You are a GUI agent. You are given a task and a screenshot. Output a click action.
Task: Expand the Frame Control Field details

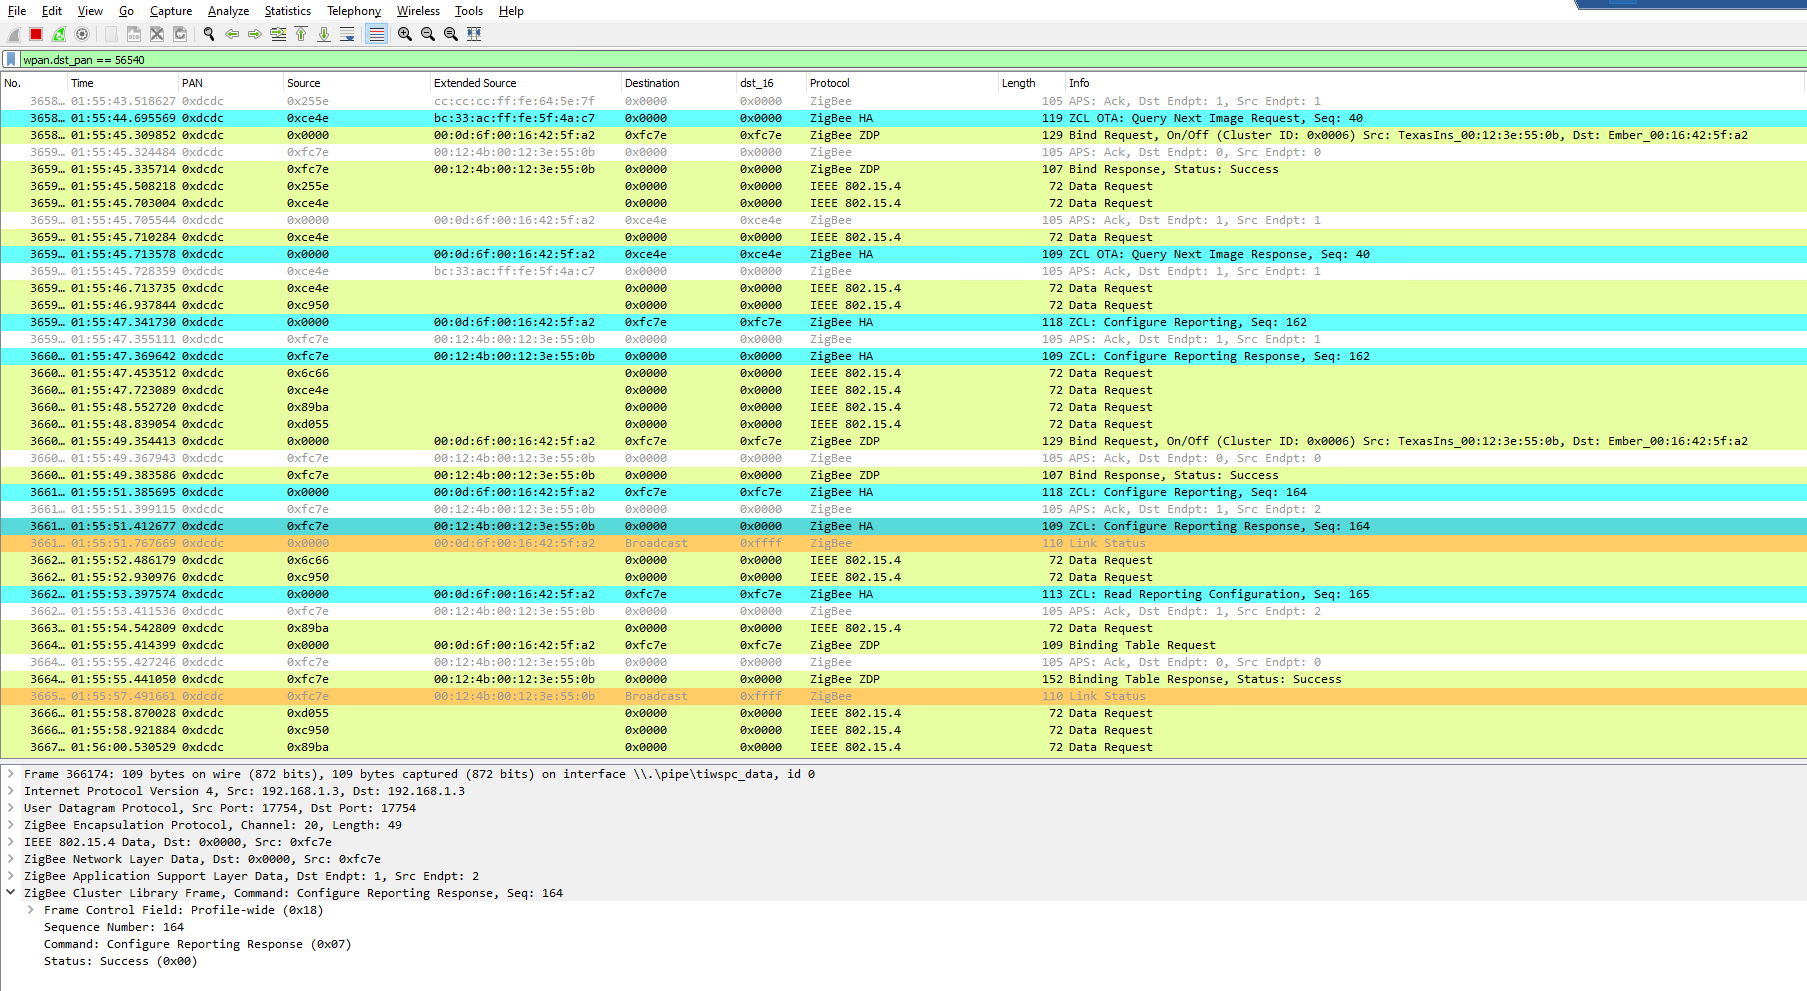[x=30, y=909]
